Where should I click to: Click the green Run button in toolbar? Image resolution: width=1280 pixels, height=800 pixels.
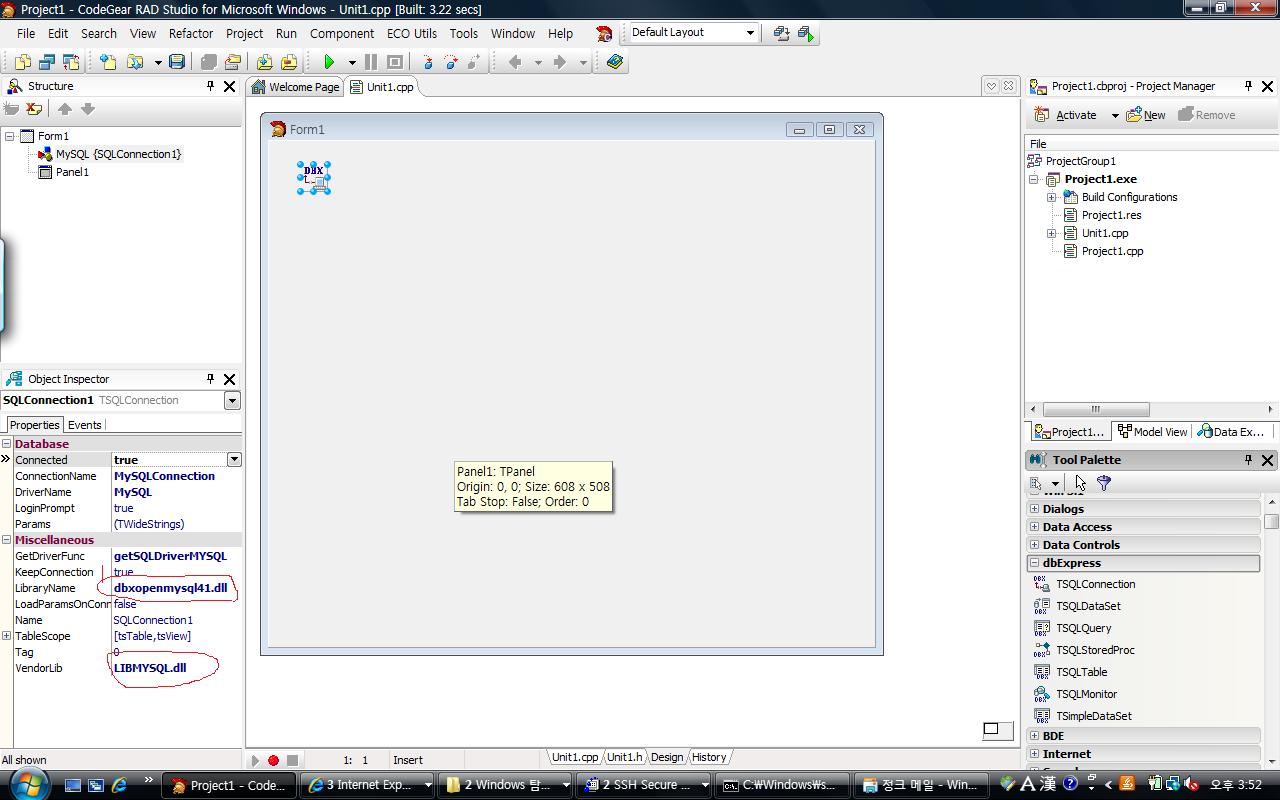[x=329, y=62]
